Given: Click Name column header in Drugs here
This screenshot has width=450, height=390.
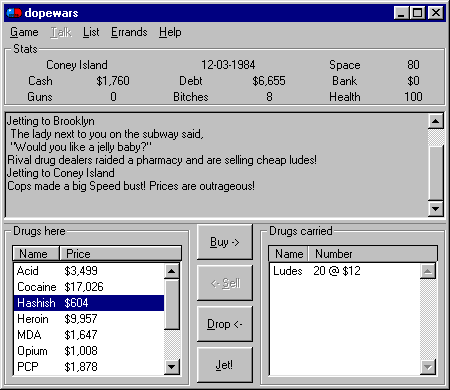Looking at the screenshot, I should click(x=36, y=254).
